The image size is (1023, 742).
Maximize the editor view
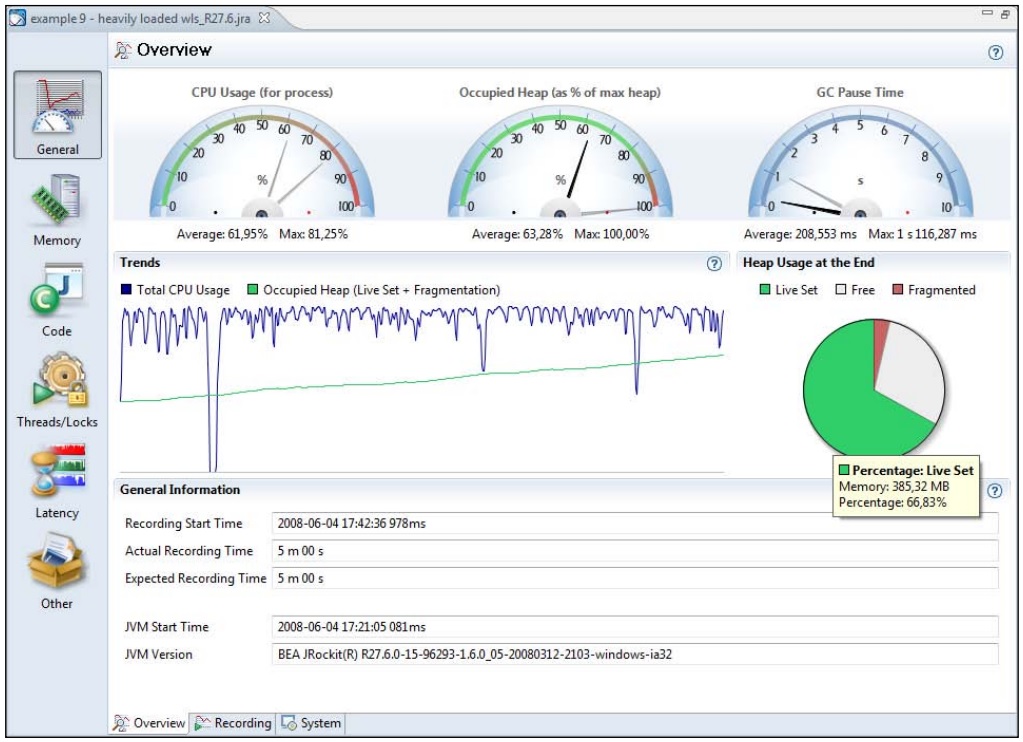[1005, 14]
